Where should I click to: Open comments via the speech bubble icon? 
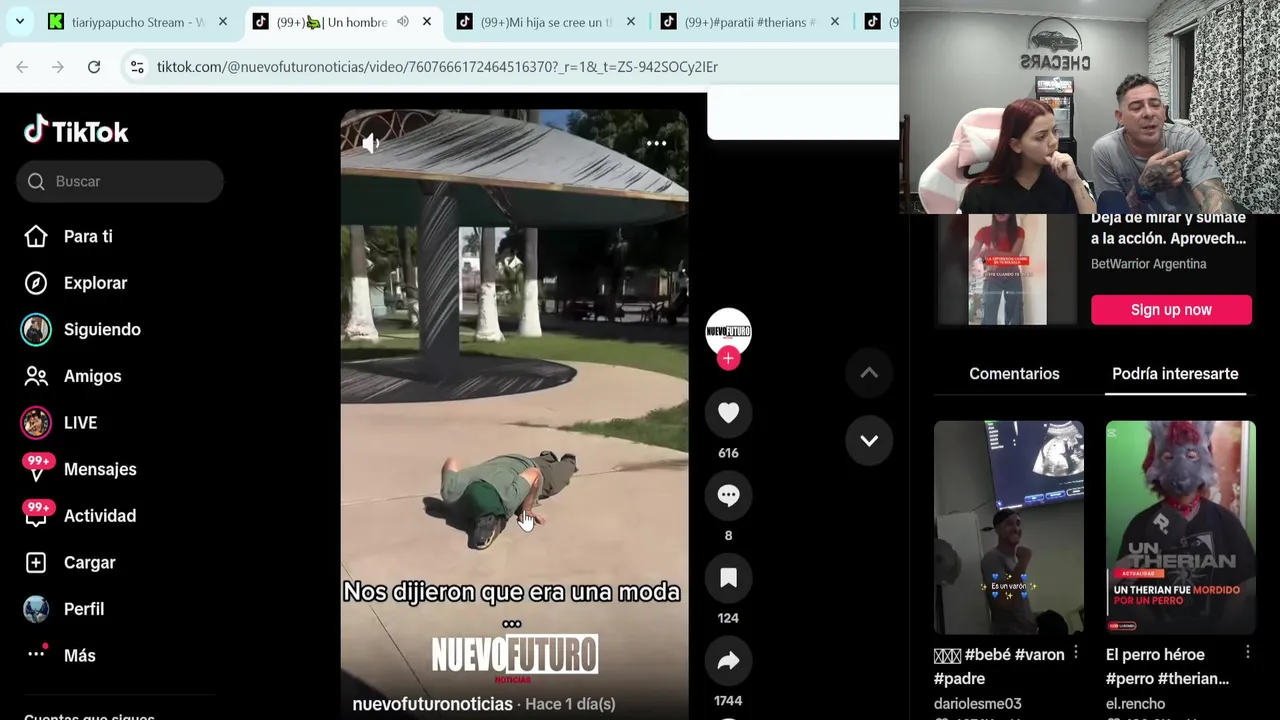pos(728,496)
